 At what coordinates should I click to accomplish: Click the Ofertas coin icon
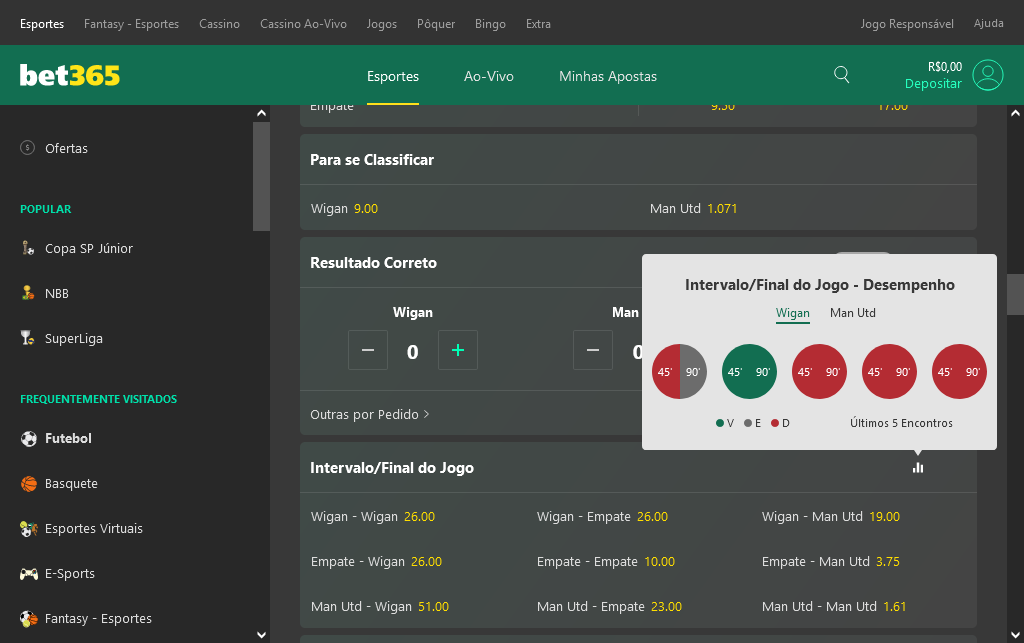click(x=27, y=148)
